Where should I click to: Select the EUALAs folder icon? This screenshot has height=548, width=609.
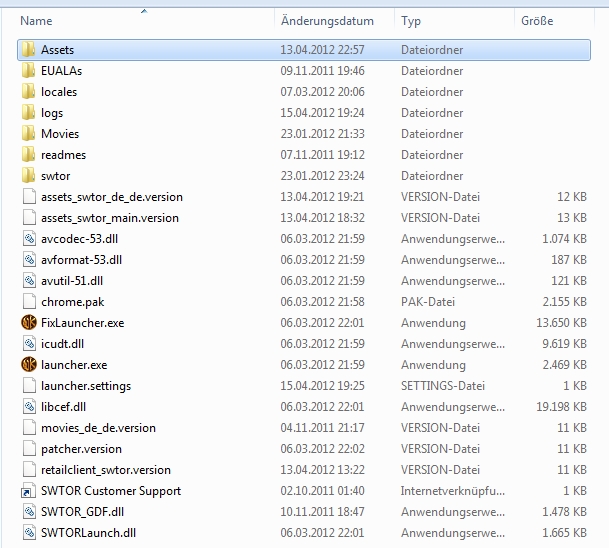tap(28, 71)
